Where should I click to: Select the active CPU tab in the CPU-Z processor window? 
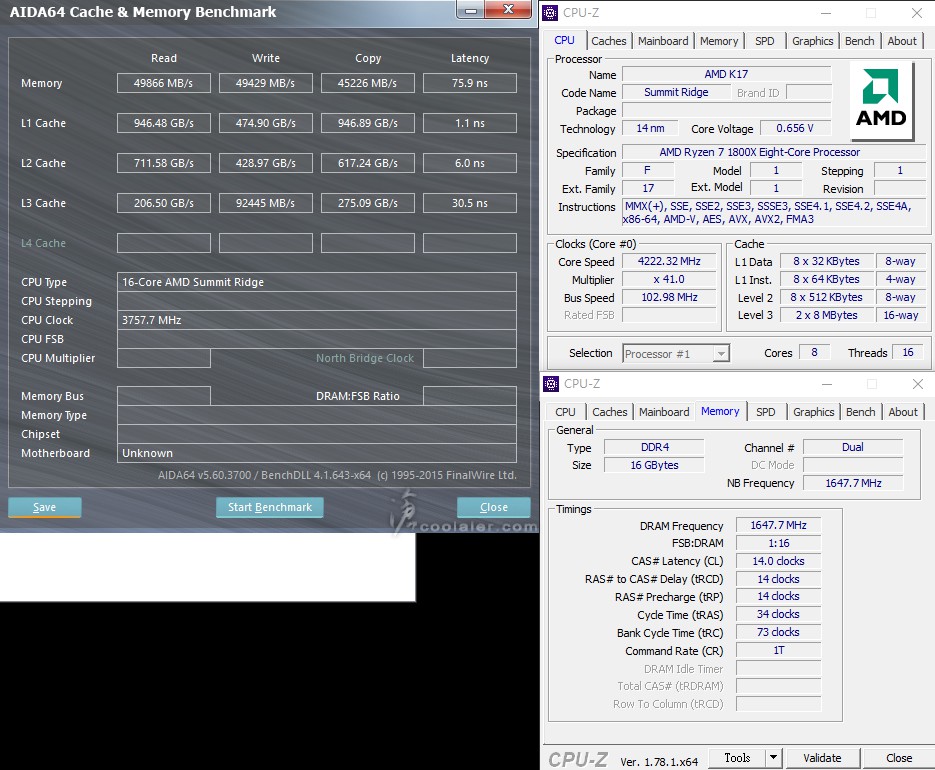pos(565,40)
